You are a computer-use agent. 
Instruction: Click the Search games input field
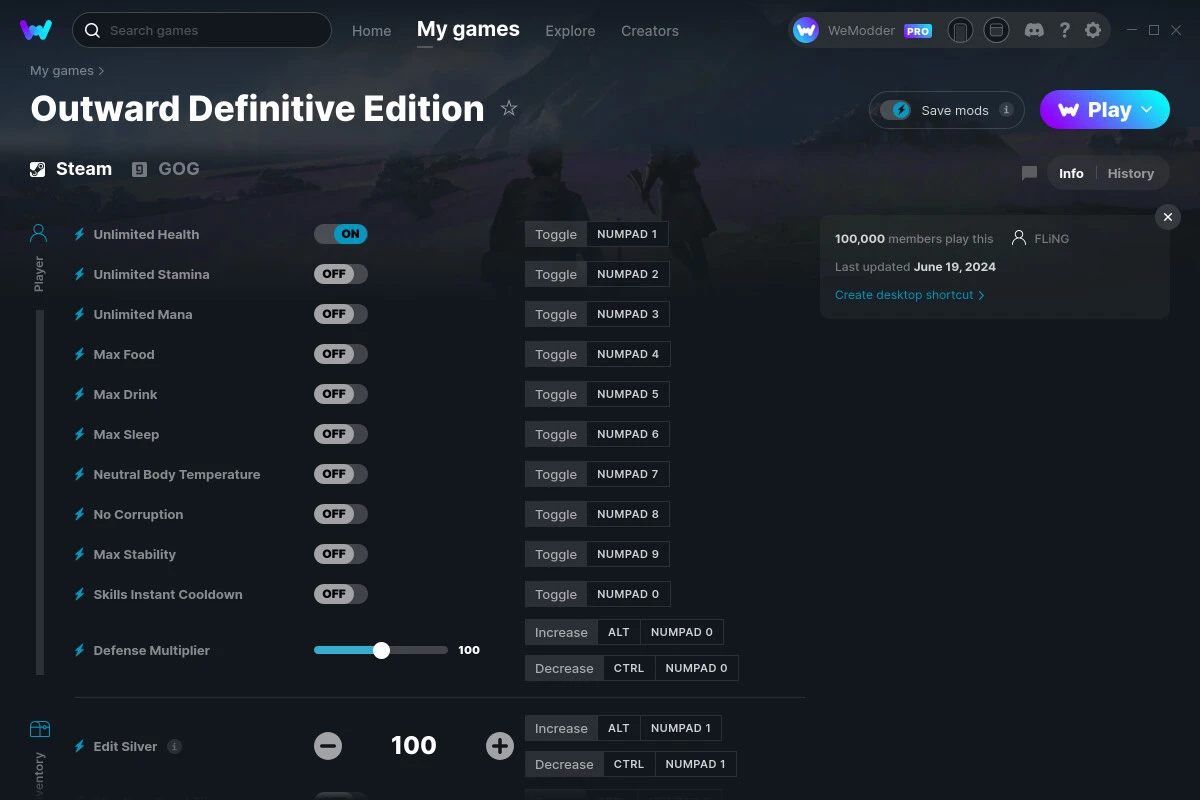pyautogui.click(x=200, y=30)
